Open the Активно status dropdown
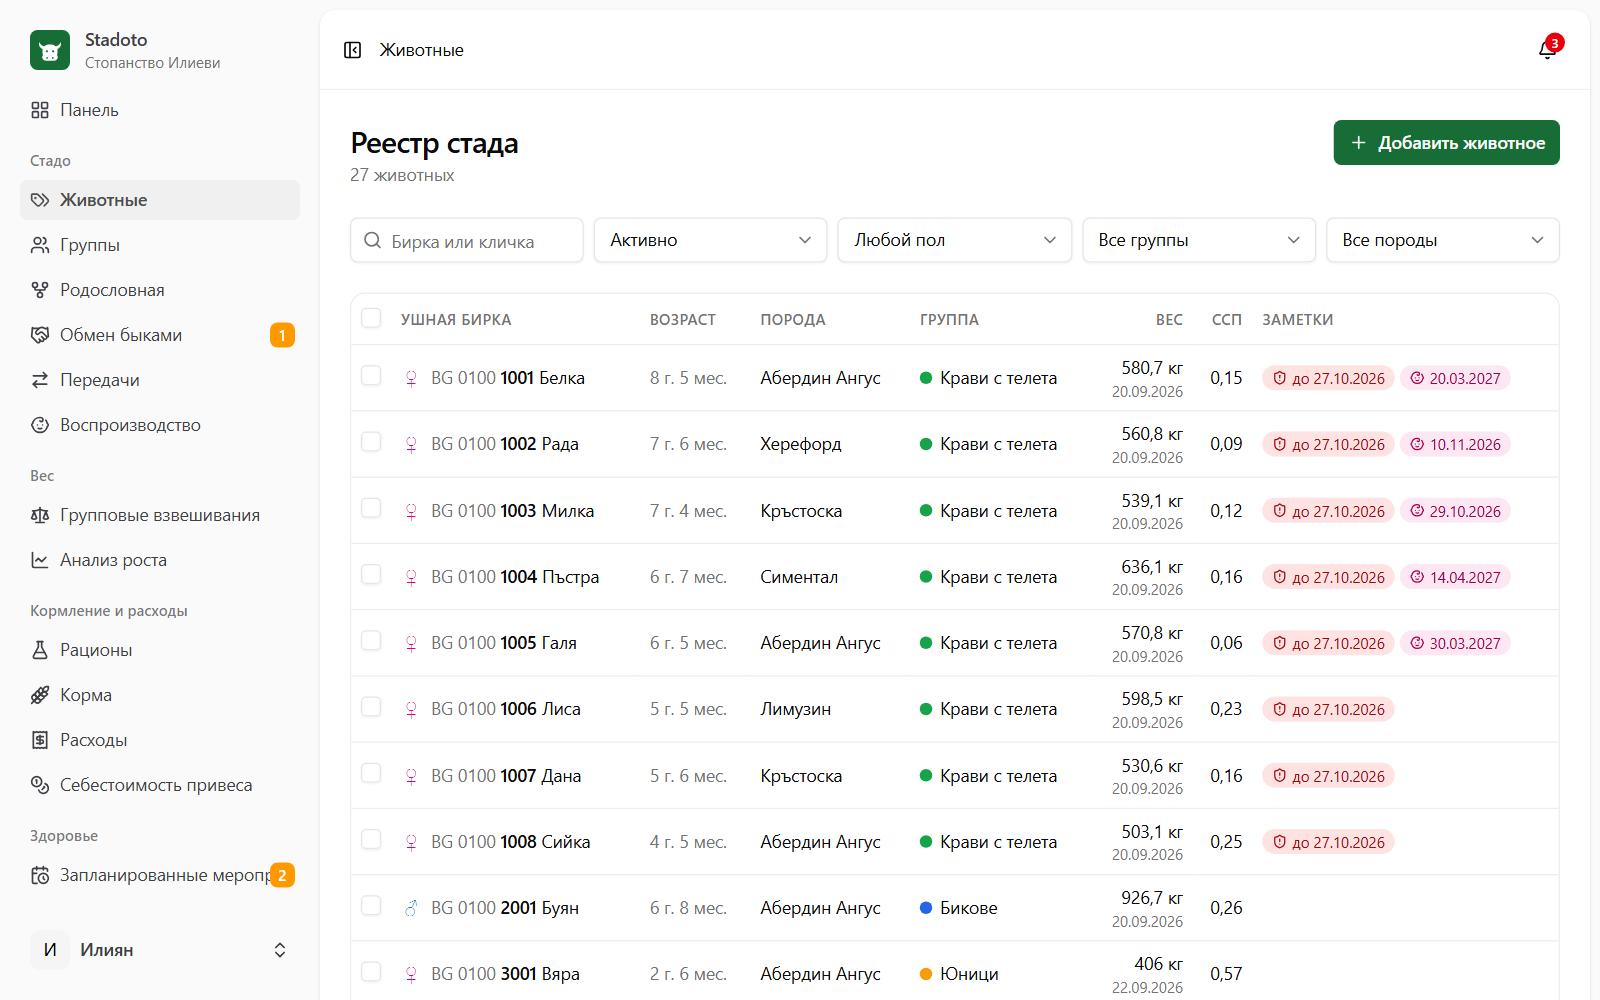 click(710, 240)
